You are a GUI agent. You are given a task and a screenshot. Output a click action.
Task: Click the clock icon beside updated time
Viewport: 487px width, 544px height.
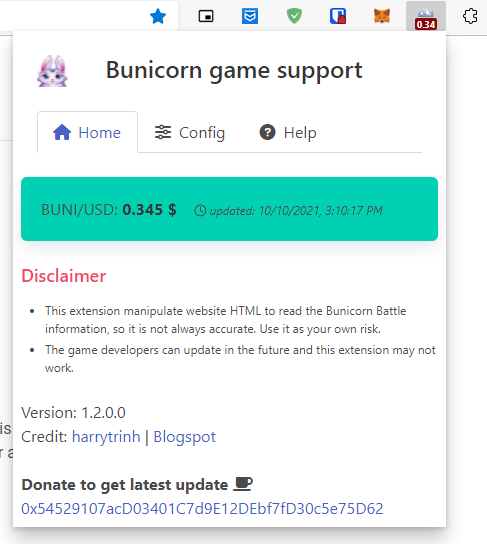[x=200, y=211]
